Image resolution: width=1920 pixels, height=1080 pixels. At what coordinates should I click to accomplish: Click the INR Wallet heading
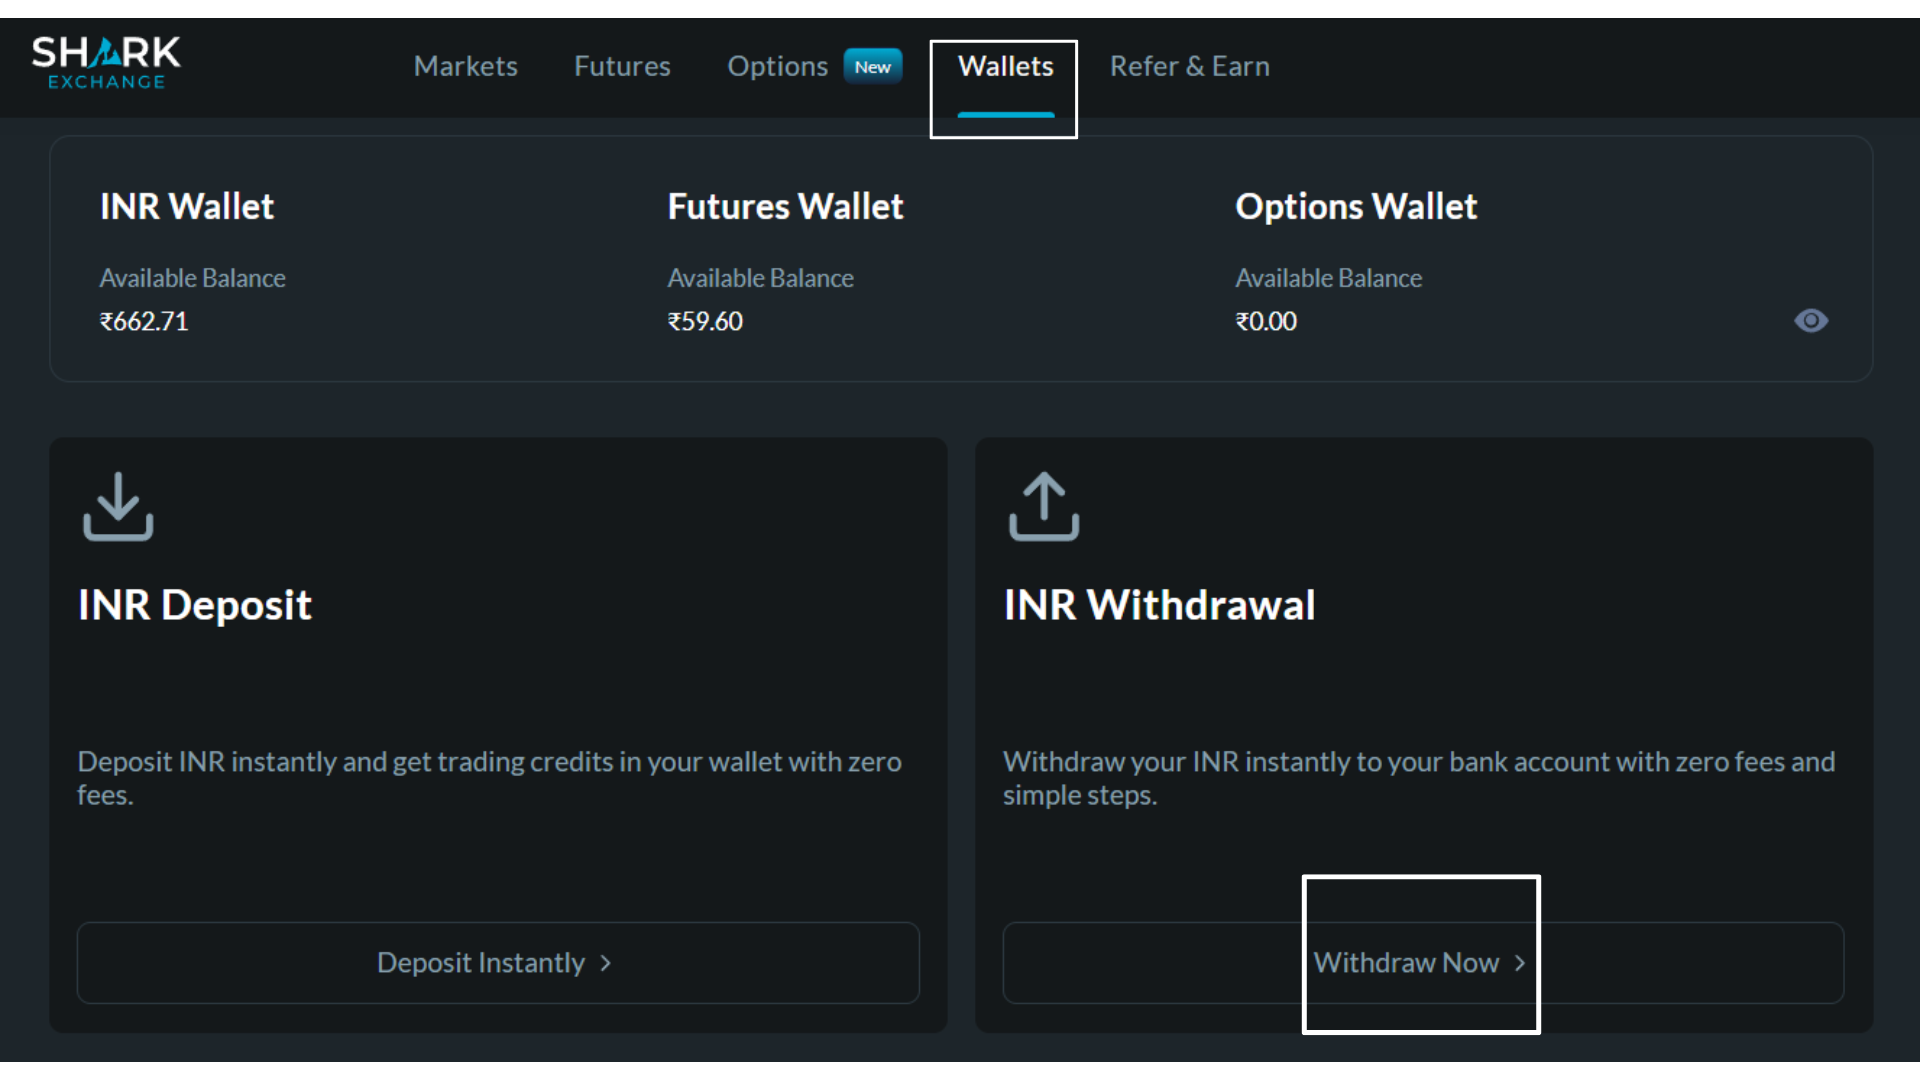pyautogui.click(x=187, y=207)
